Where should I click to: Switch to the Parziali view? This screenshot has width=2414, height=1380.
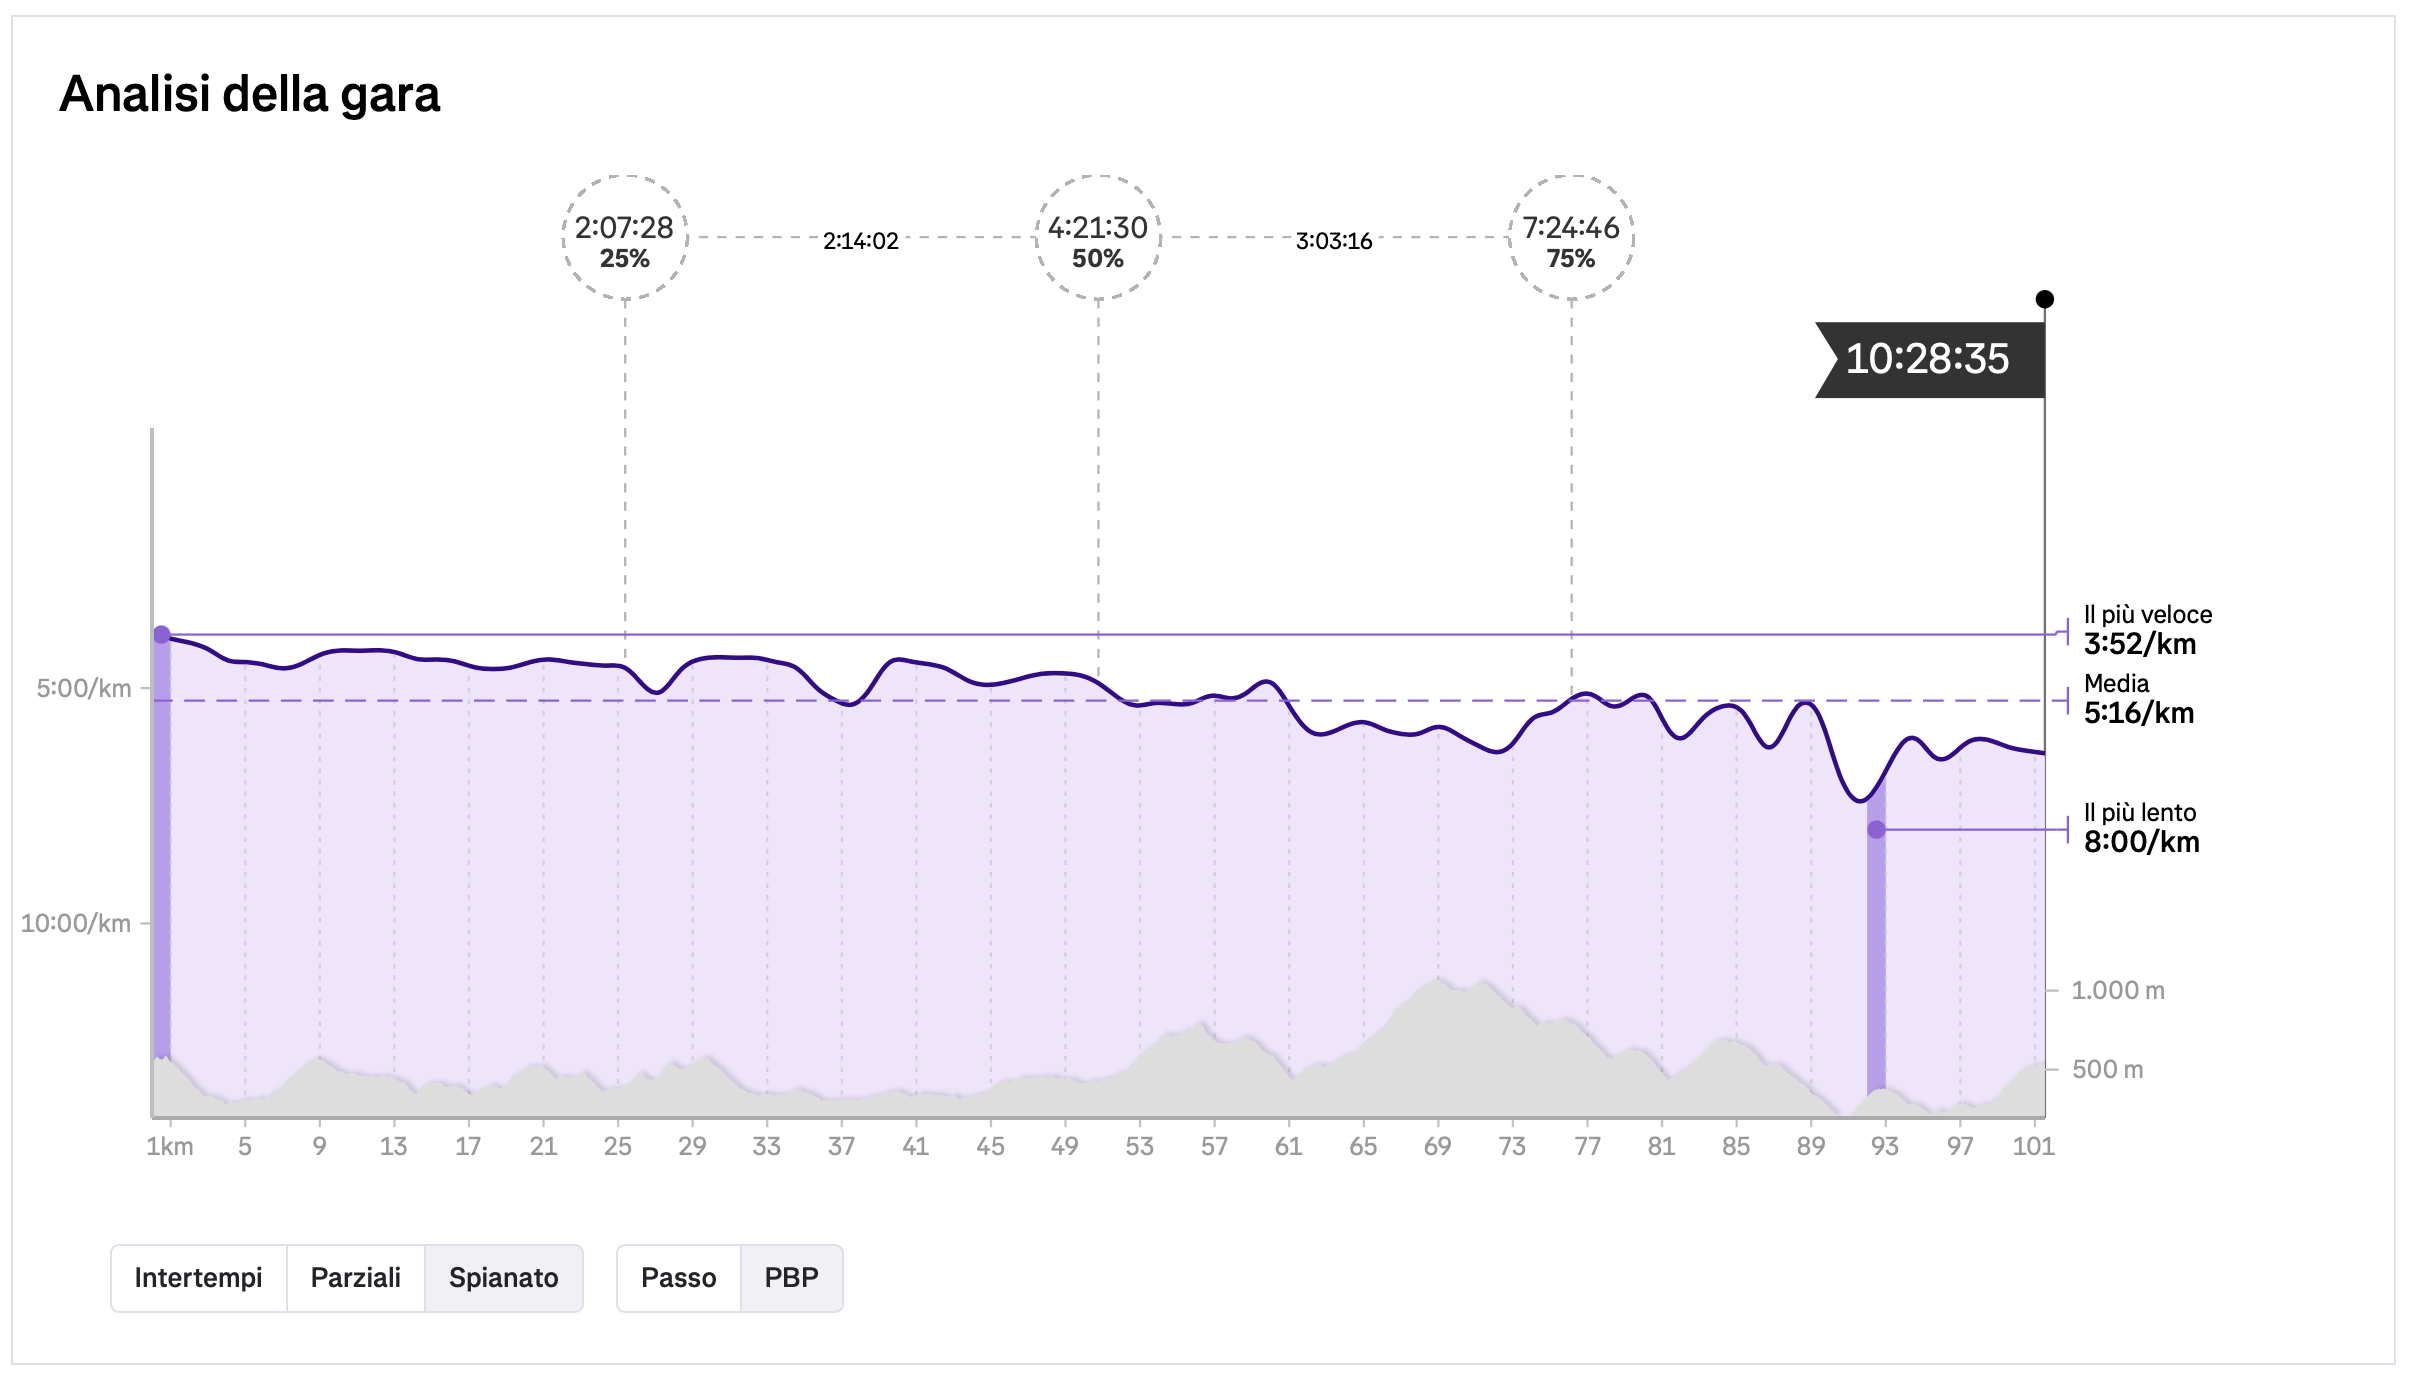(x=356, y=1278)
